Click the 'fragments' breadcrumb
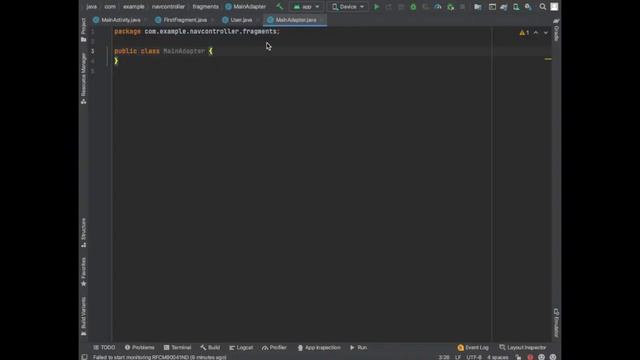640x360 pixels. pos(205,7)
